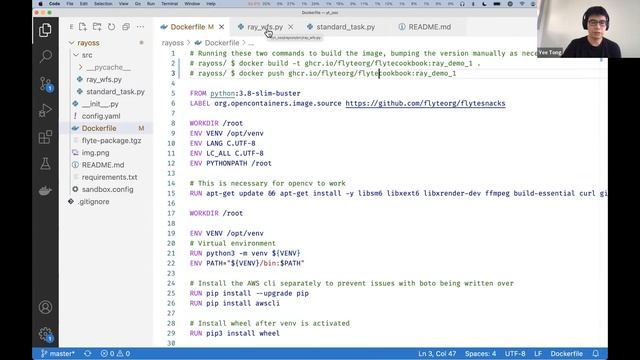The image size is (640, 360).
Task: Change file encoding UTF-8 in status bar
Action: 515,353
